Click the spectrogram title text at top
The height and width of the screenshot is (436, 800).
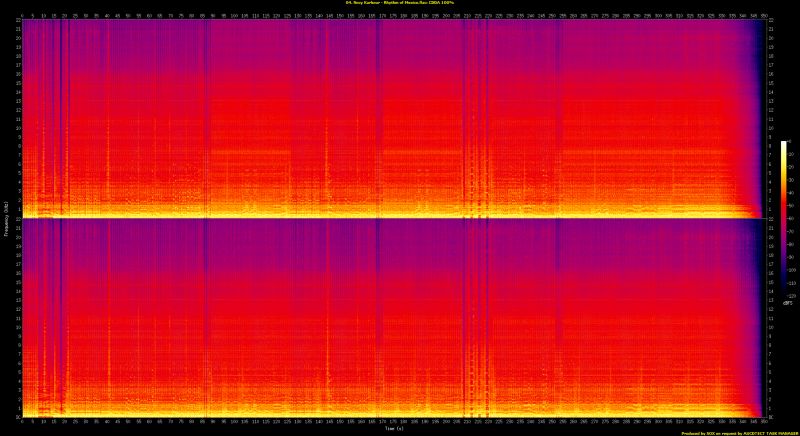(x=399, y=3)
